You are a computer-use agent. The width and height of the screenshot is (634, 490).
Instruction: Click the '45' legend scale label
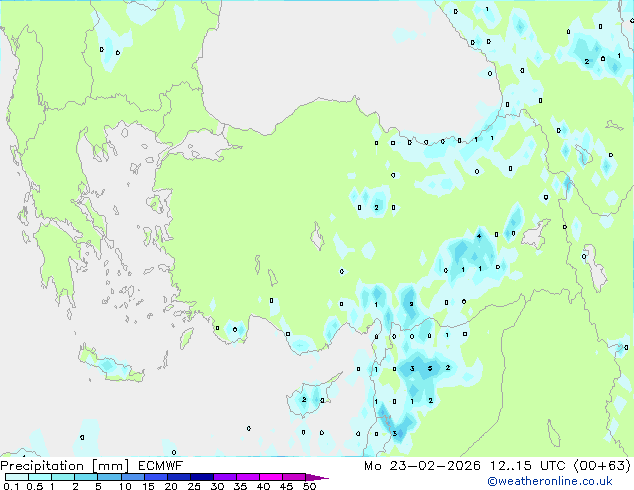click(286, 486)
